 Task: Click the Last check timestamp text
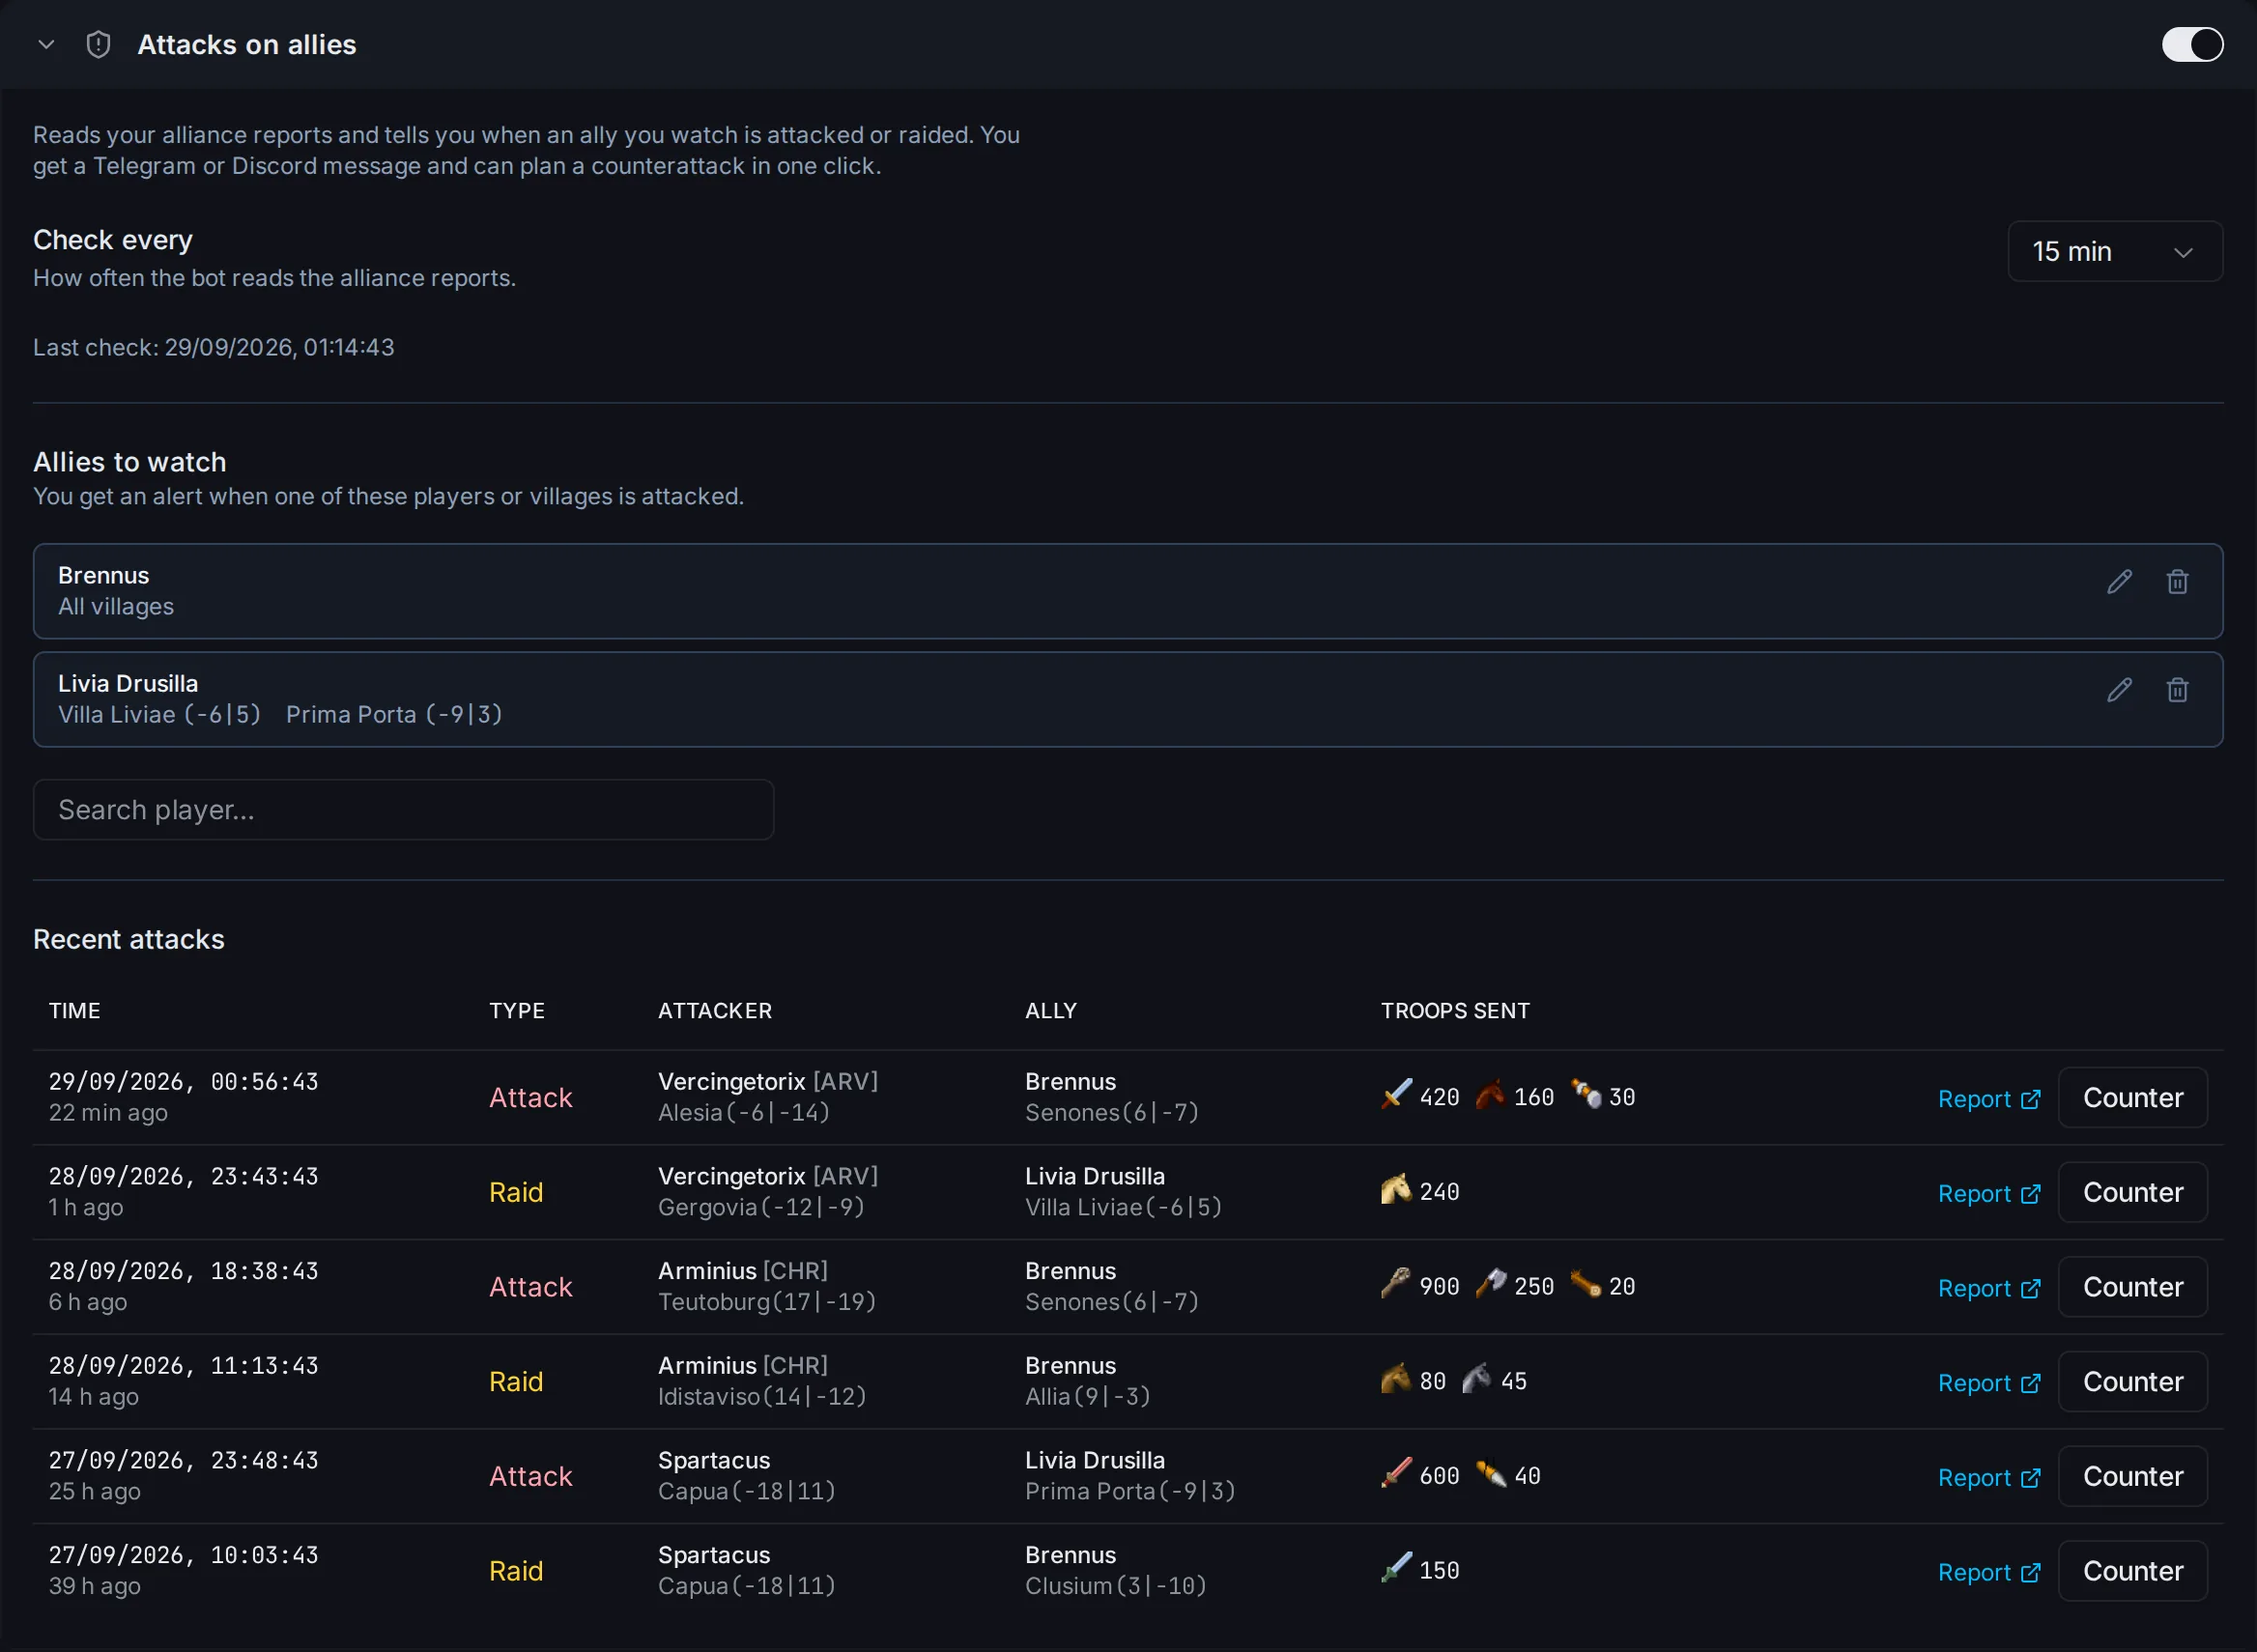pos(214,348)
